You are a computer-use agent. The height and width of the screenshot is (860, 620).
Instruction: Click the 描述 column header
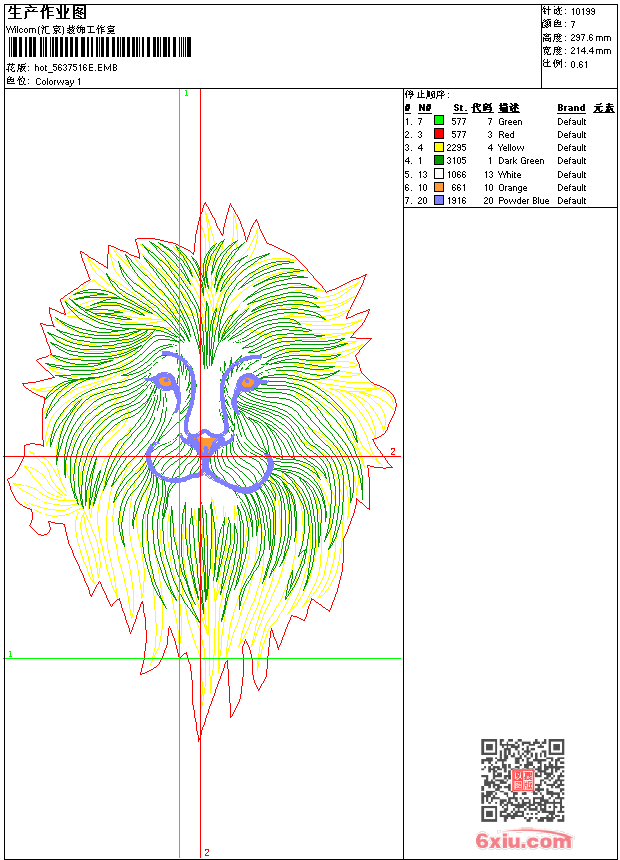point(508,108)
